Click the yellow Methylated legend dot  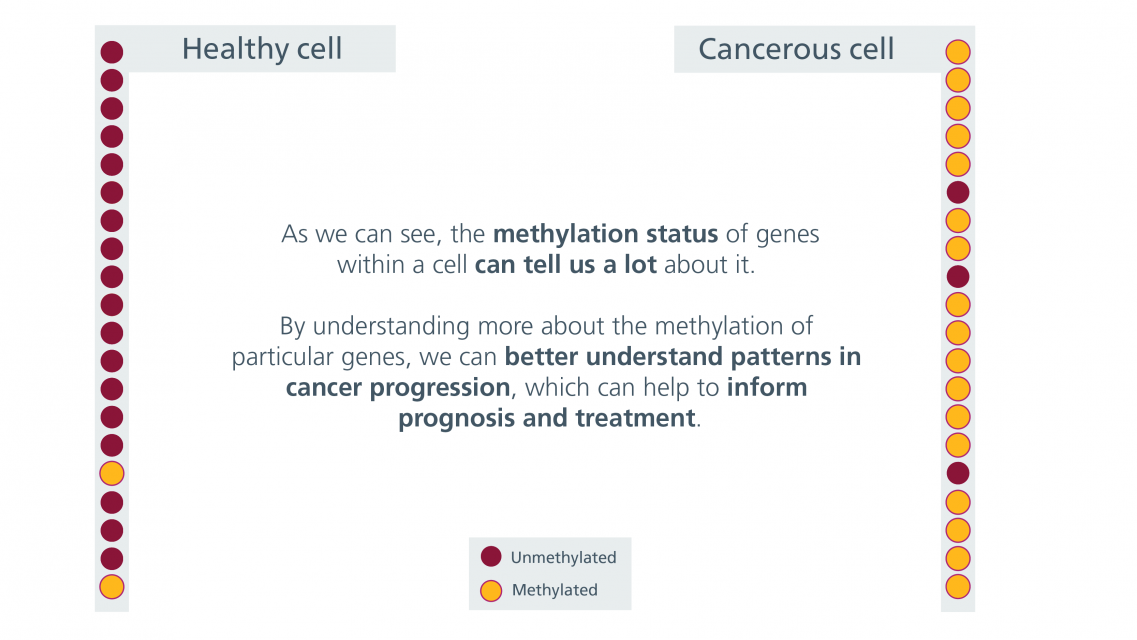(x=491, y=591)
